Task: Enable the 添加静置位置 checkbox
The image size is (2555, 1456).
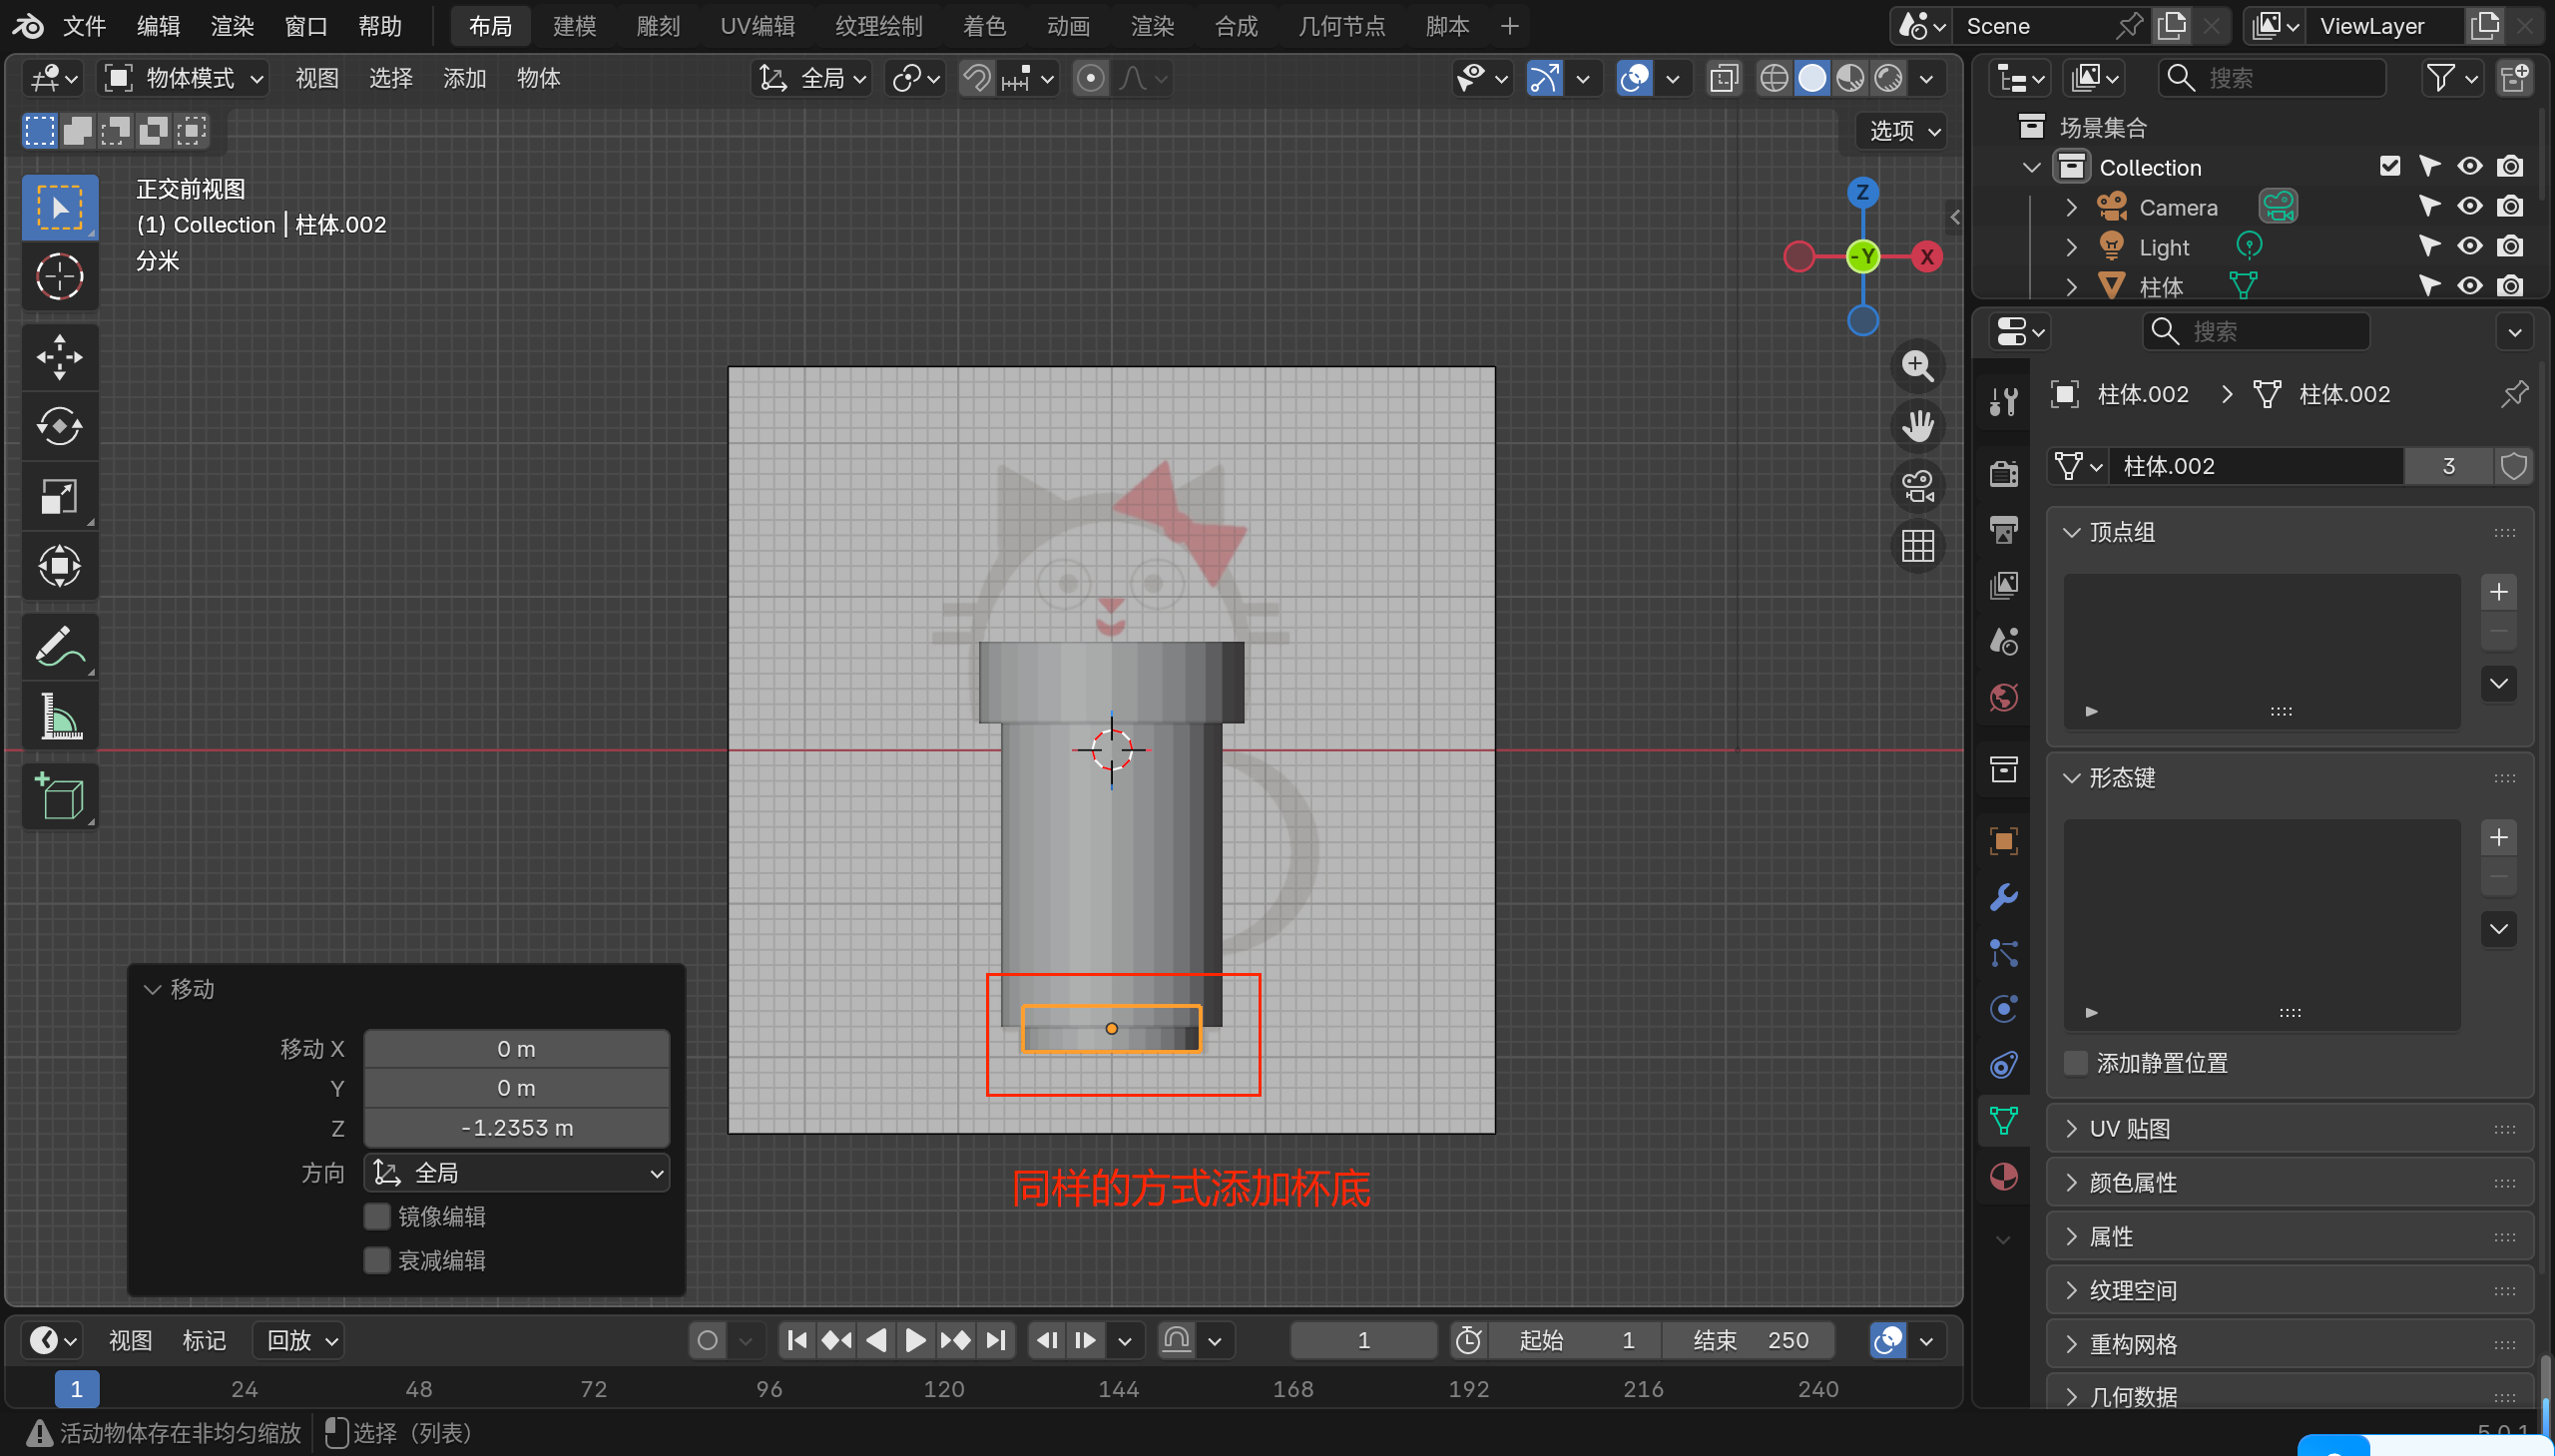Action: tap(2076, 1063)
